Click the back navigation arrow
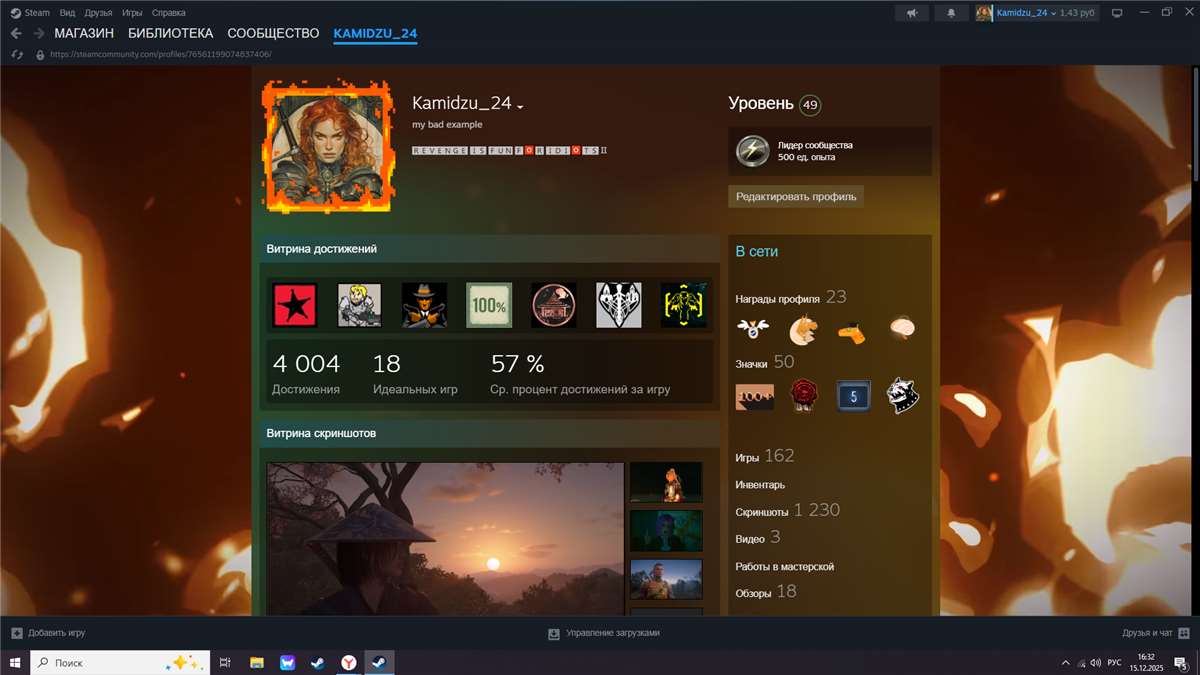 tap(16, 32)
